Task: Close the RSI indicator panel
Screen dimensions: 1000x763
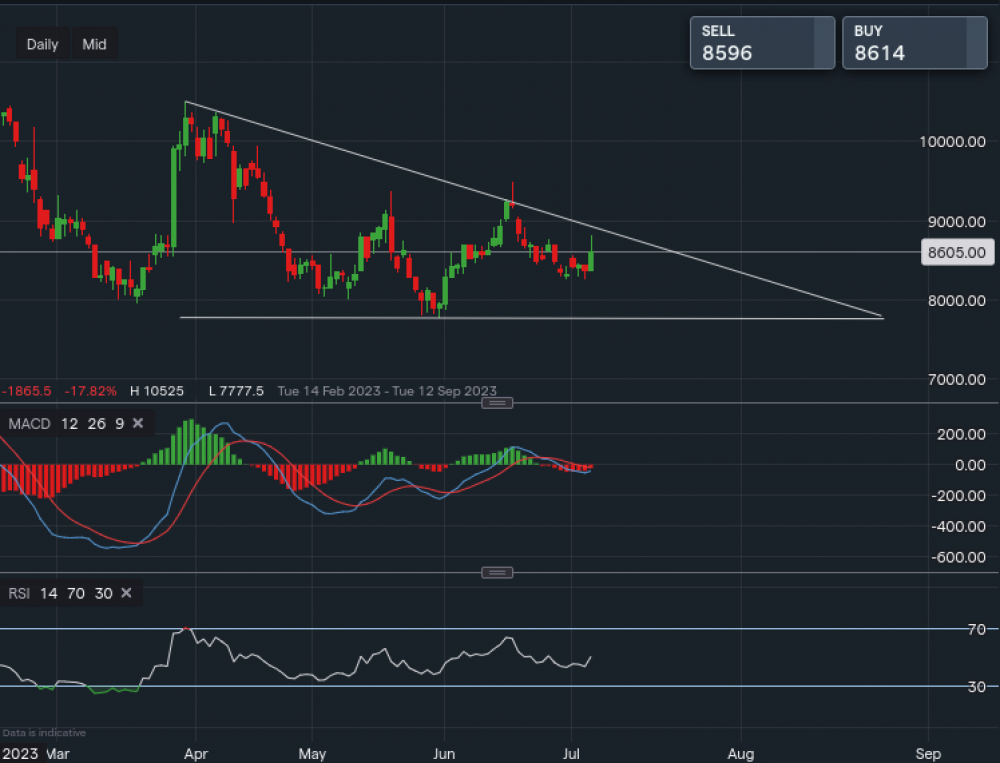Action: 126,593
